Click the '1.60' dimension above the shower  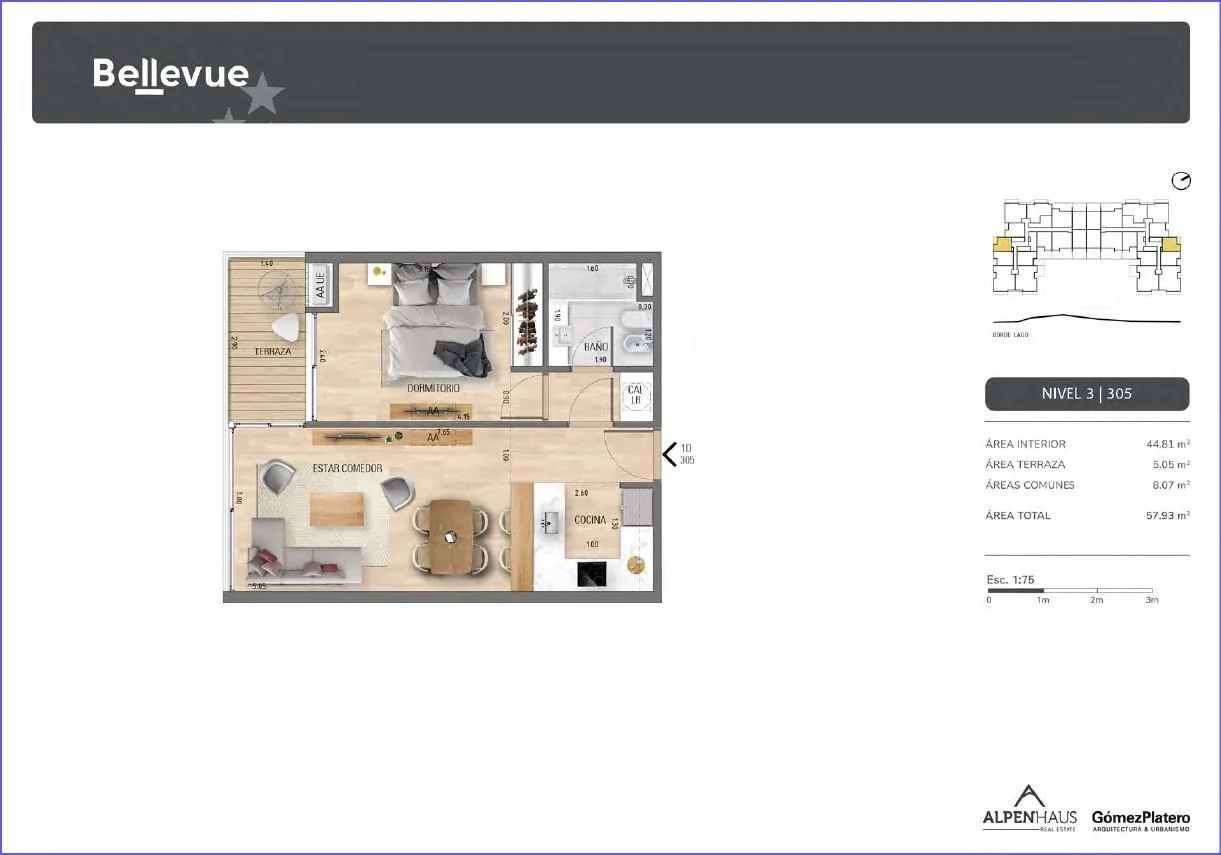592,269
